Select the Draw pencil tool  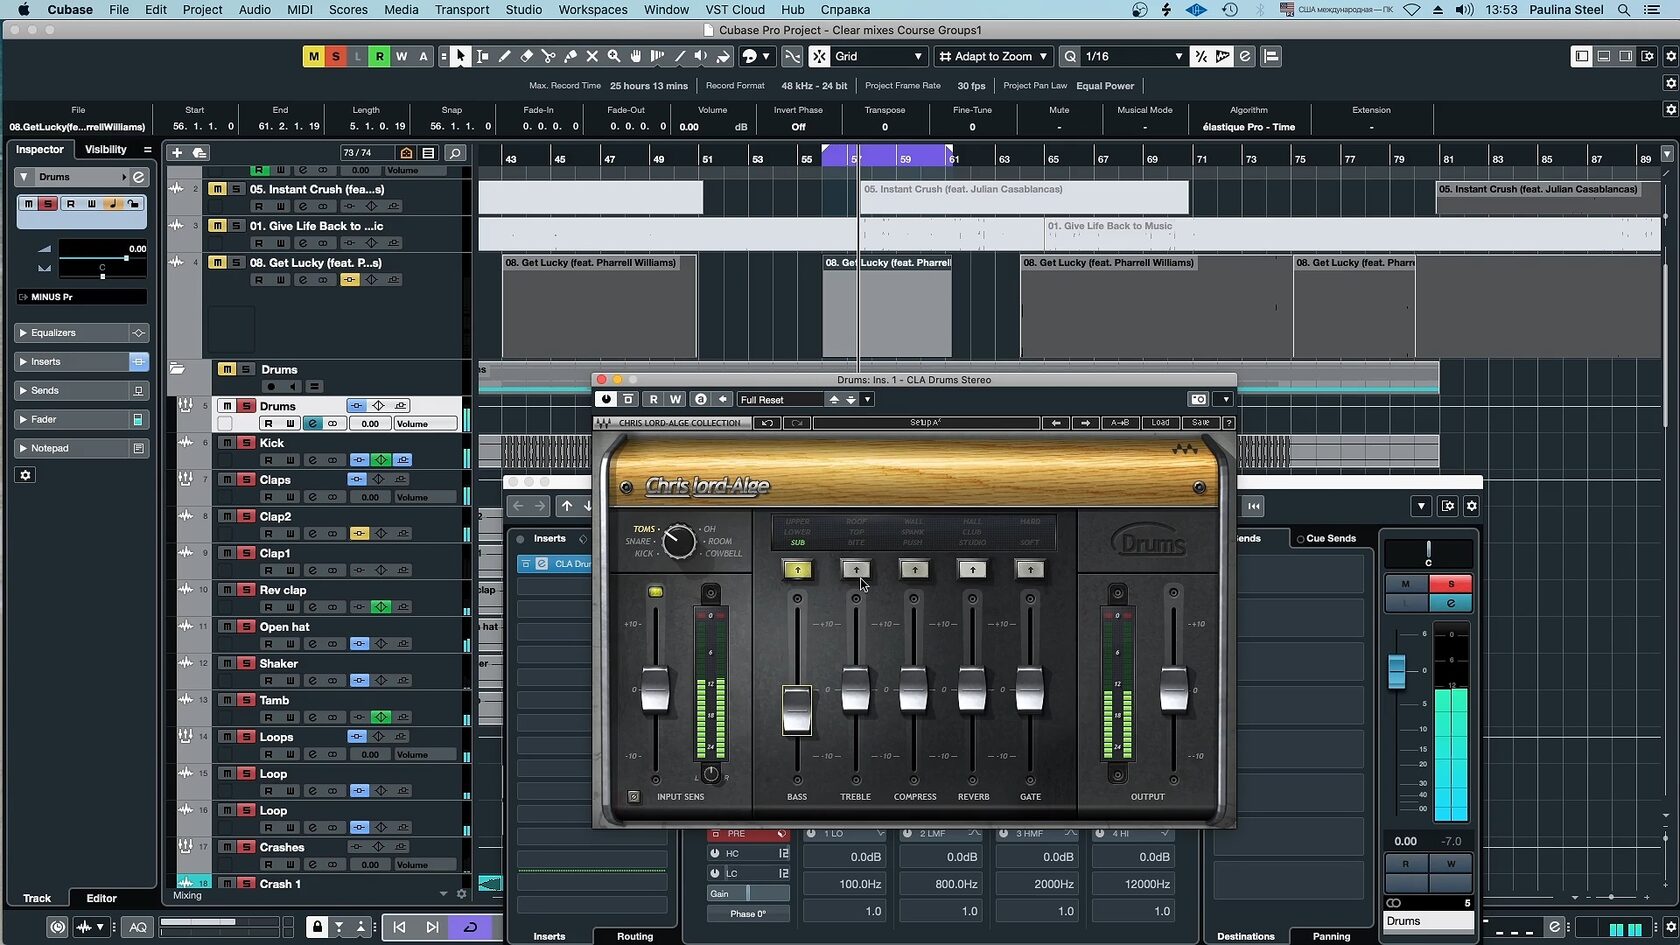point(504,57)
